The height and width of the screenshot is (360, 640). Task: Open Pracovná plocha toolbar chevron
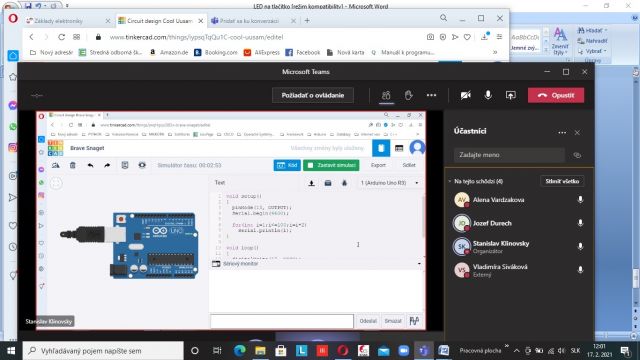pos(507,346)
